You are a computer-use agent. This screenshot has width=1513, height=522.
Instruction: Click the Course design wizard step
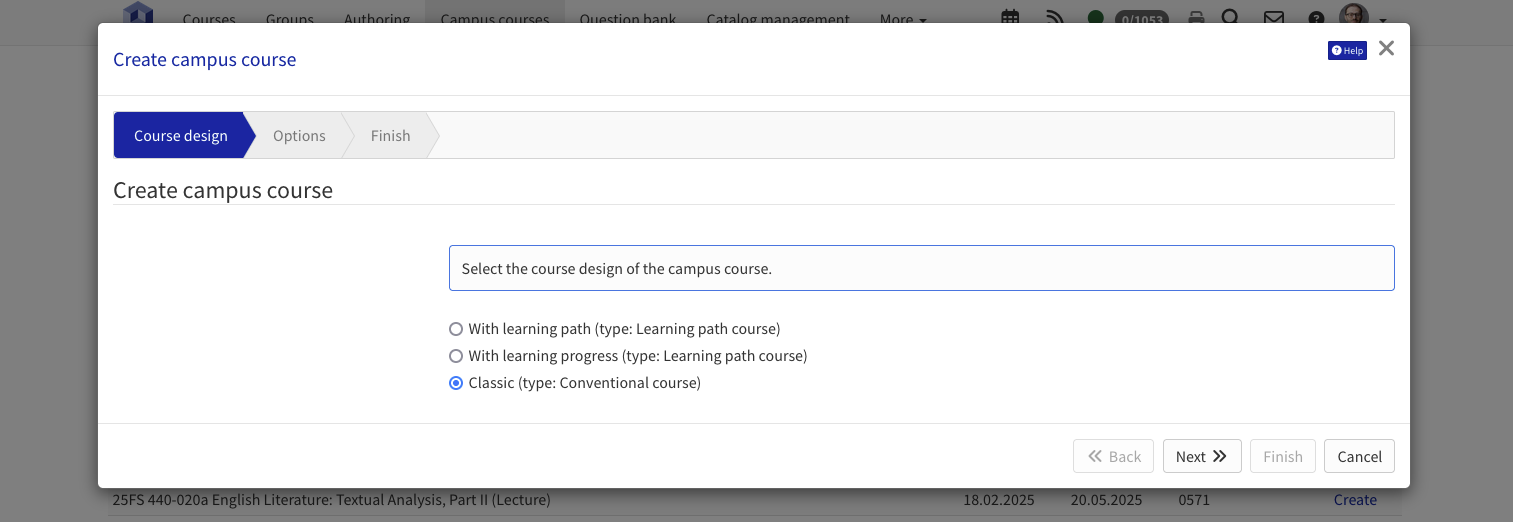(180, 136)
